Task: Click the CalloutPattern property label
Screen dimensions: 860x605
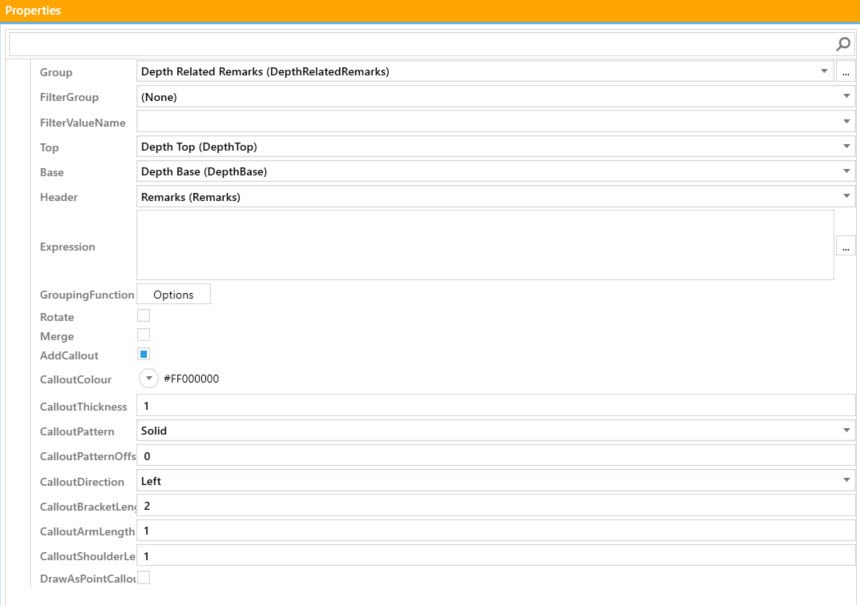Action: [x=77, y=432]
